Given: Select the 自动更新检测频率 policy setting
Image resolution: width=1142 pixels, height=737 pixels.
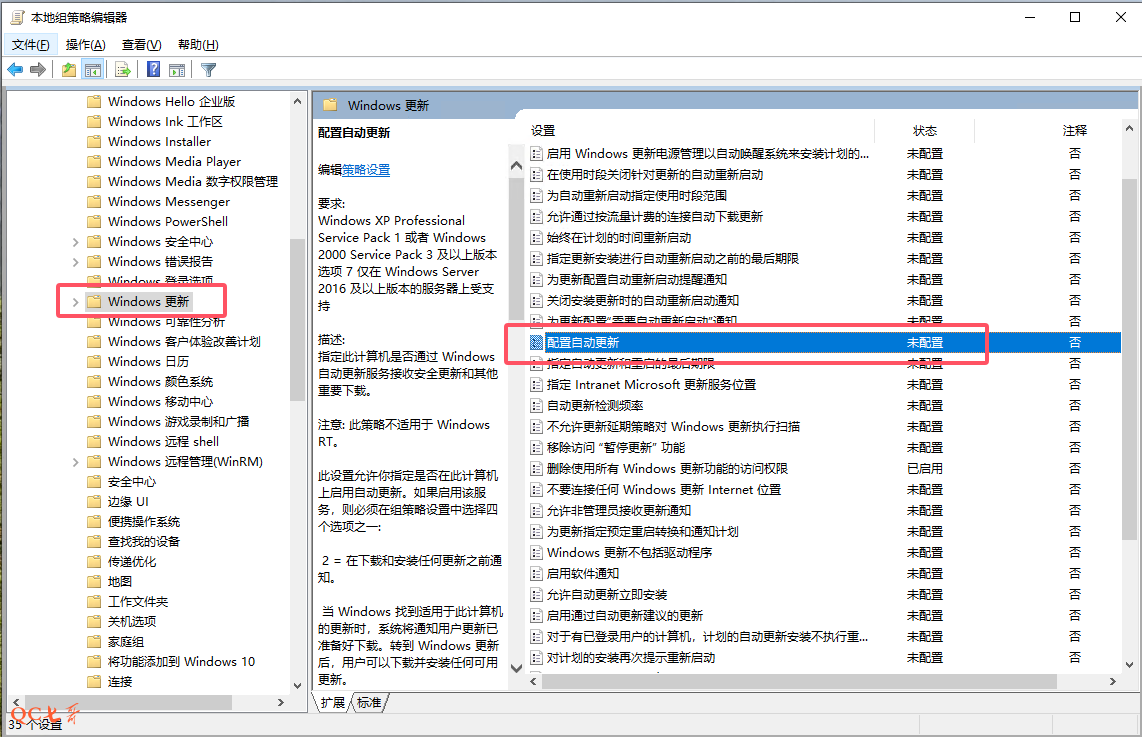Looking at the screenshot, I should pos(595,405).
